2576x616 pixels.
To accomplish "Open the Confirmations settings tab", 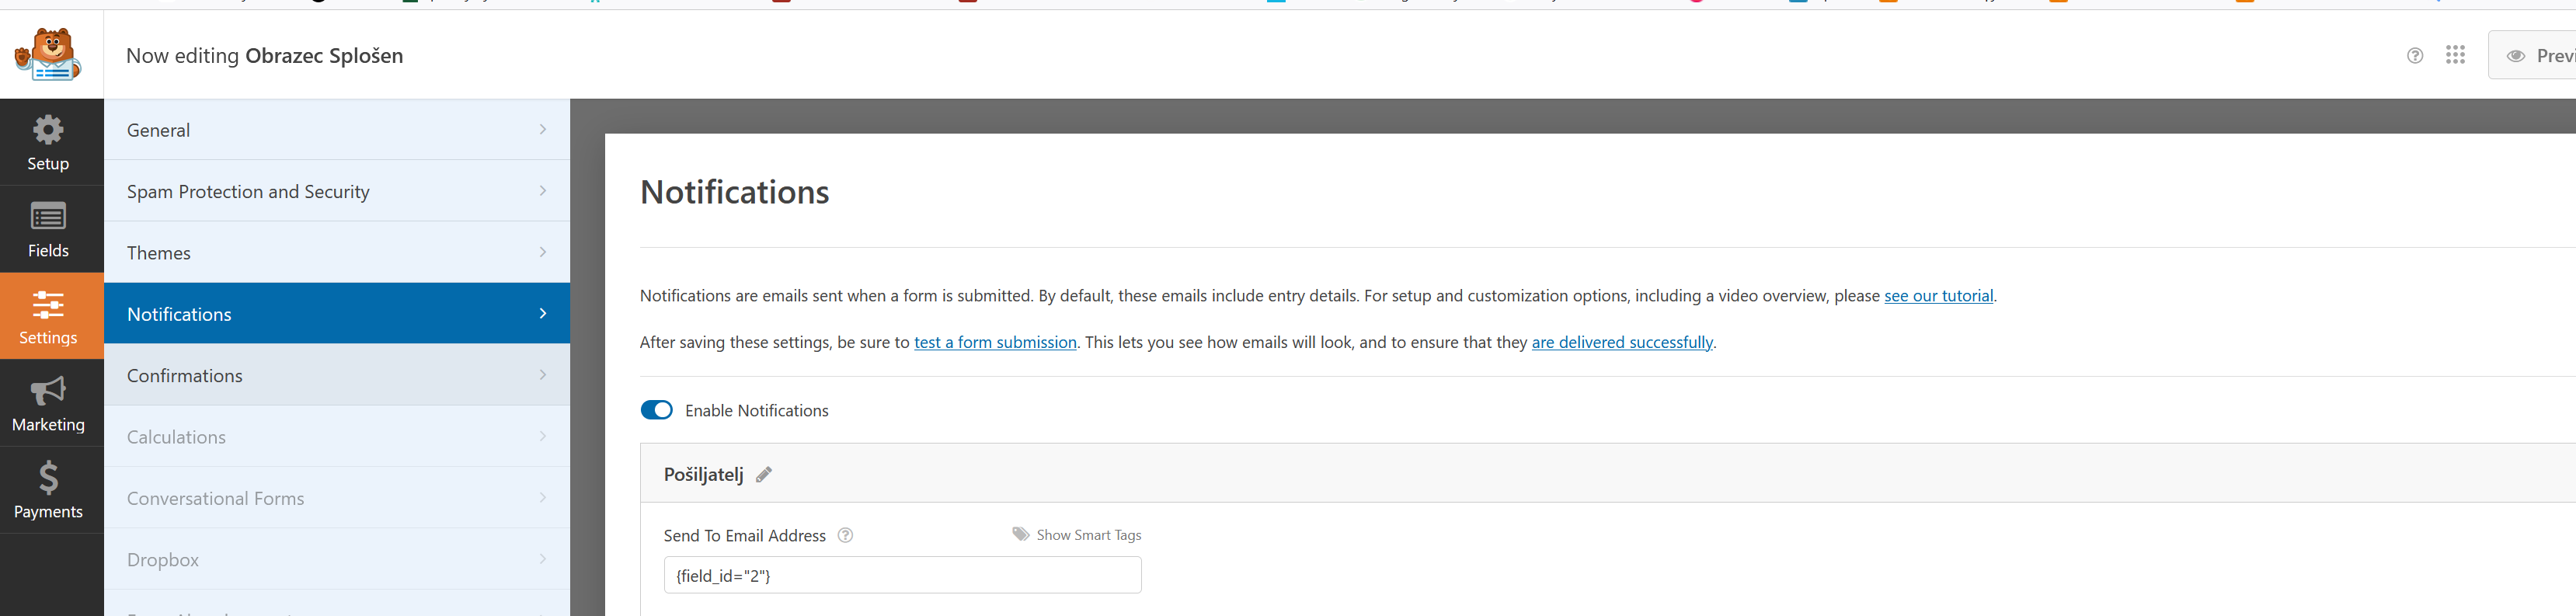I will click(x=337, y=375).
